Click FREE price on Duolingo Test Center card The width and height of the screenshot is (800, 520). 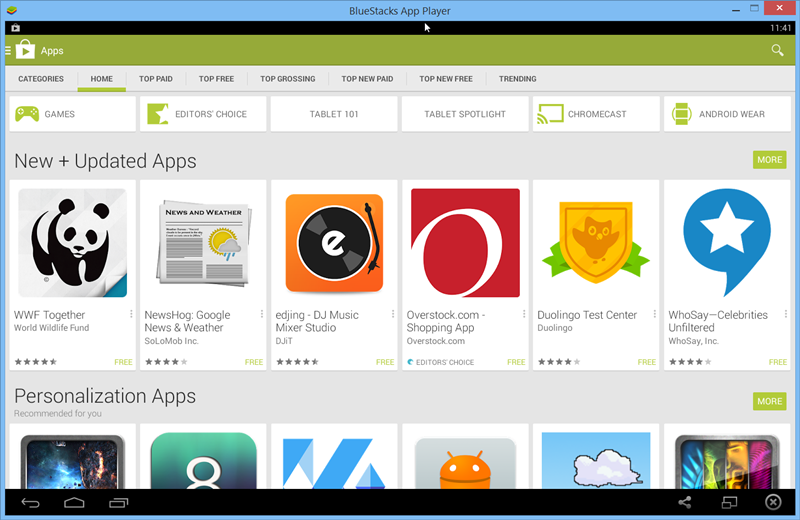647,362
